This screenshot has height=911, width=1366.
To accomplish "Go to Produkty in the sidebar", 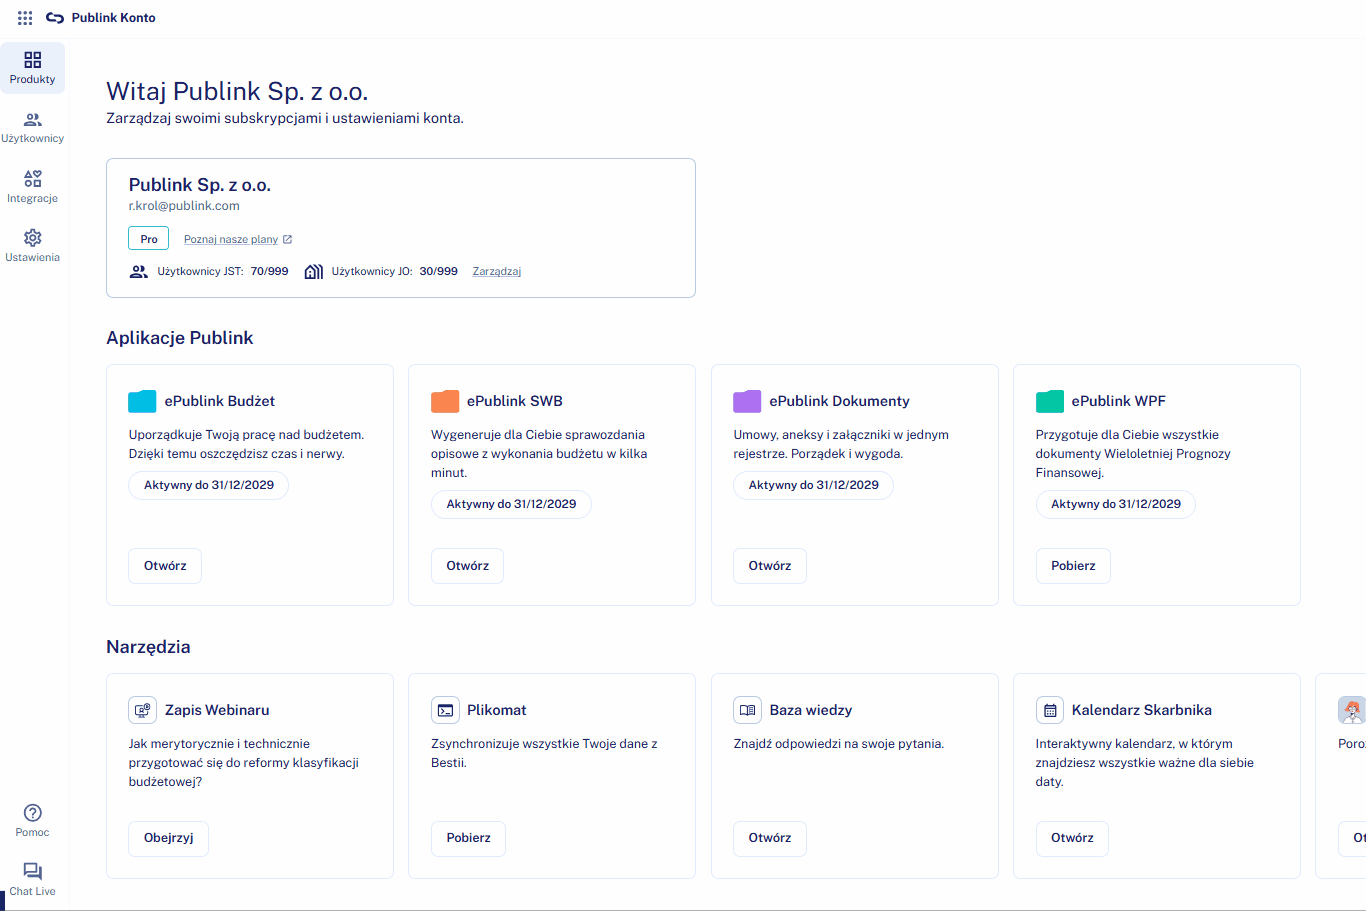I will 33,68.
